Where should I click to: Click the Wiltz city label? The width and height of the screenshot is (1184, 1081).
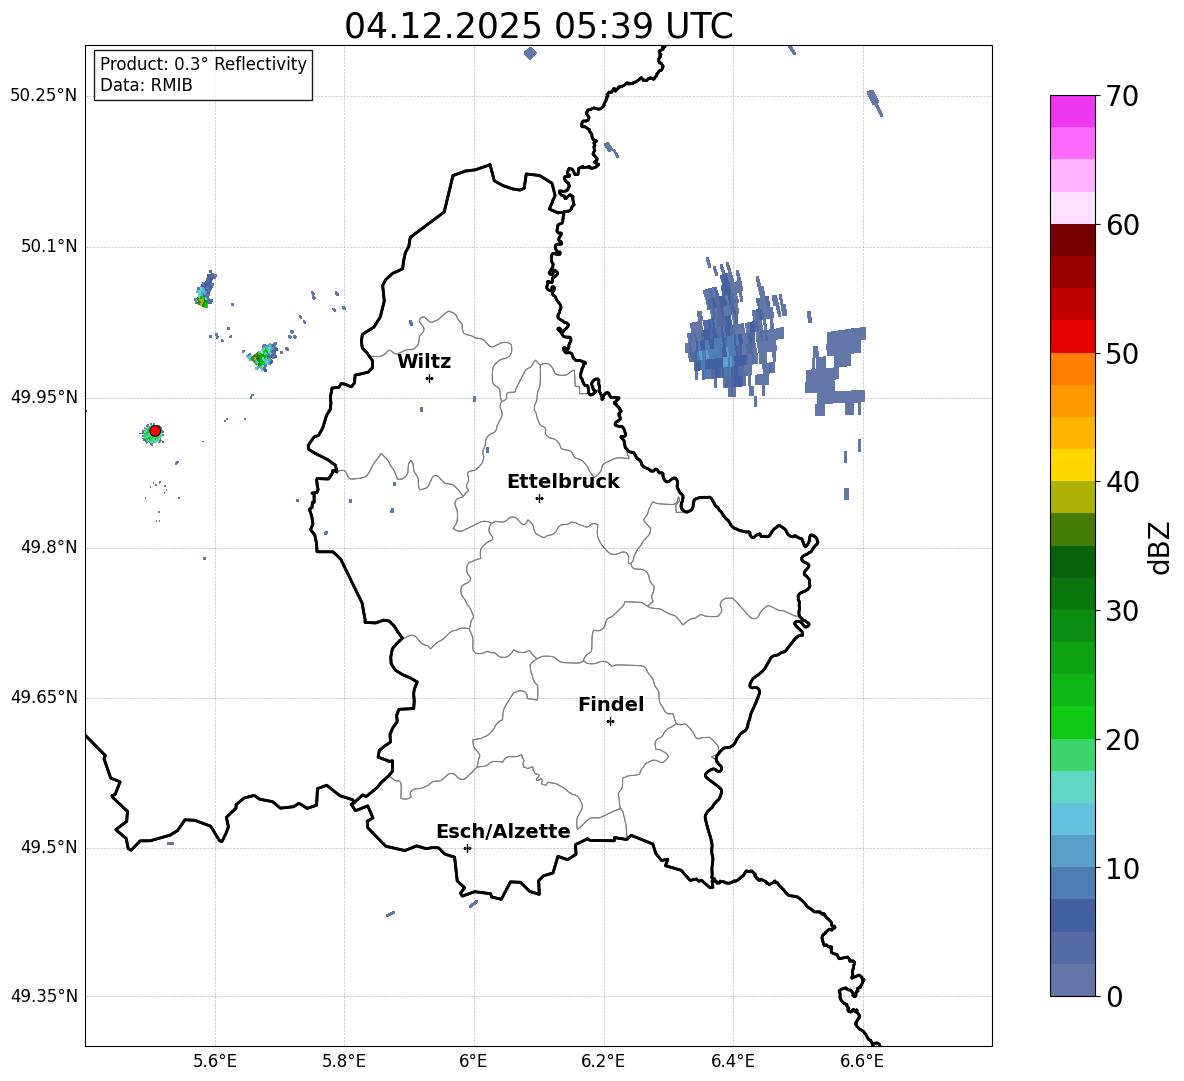pyautogui.click(x=424, y=362)
